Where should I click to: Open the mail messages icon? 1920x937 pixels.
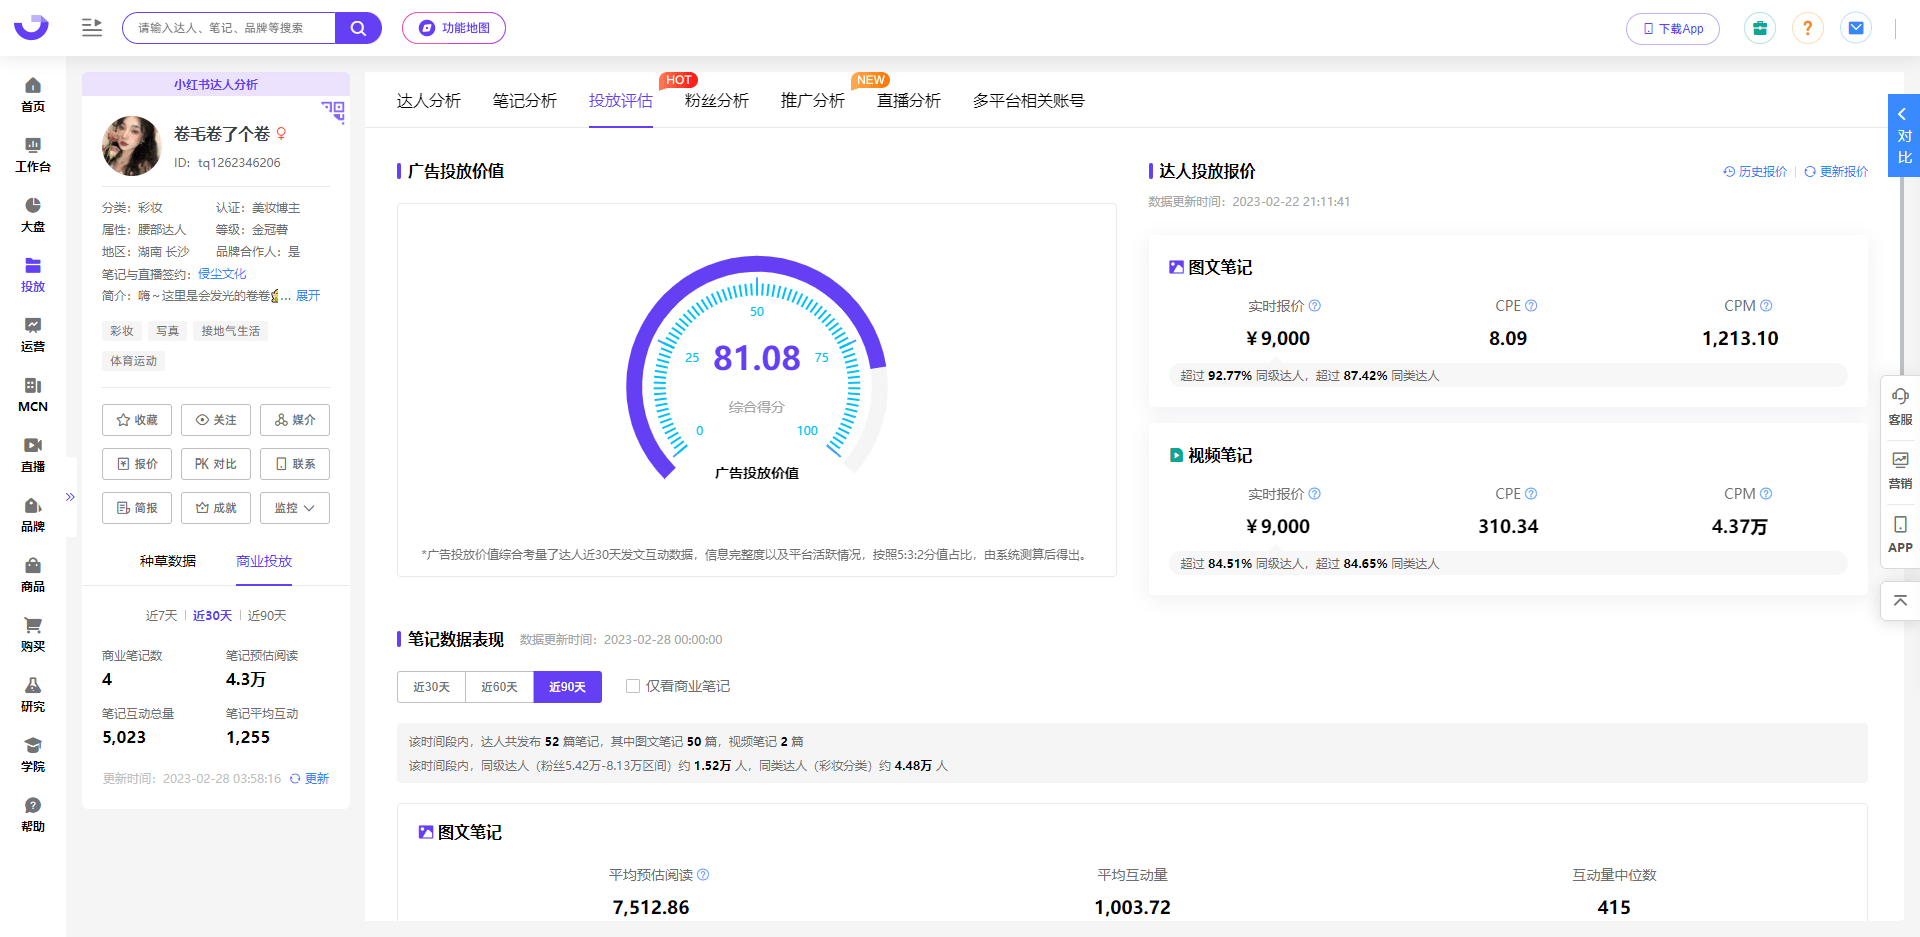click(x=1856, y=28)
